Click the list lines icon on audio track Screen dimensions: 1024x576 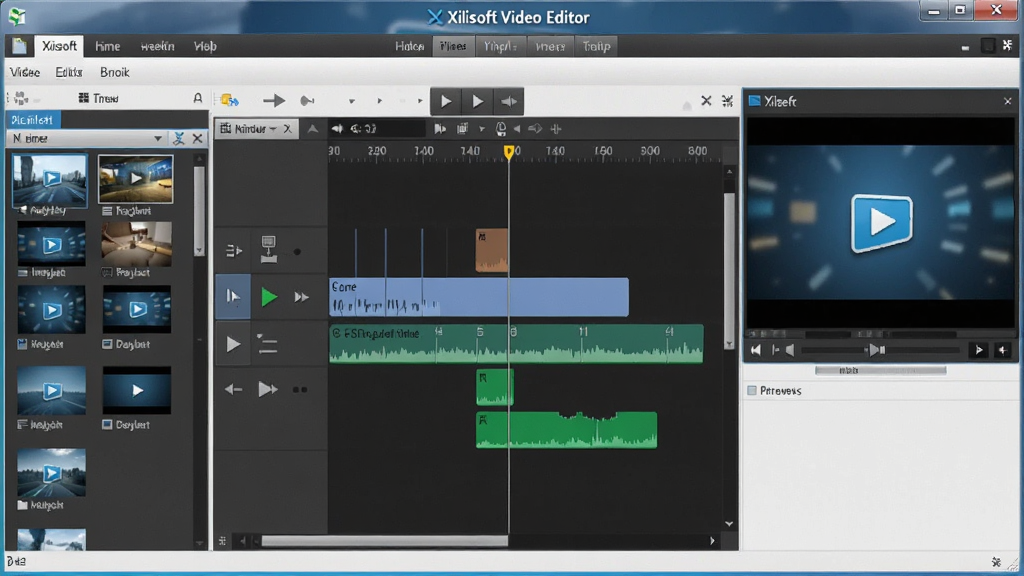pyautogui.click(x=267, y=344)
